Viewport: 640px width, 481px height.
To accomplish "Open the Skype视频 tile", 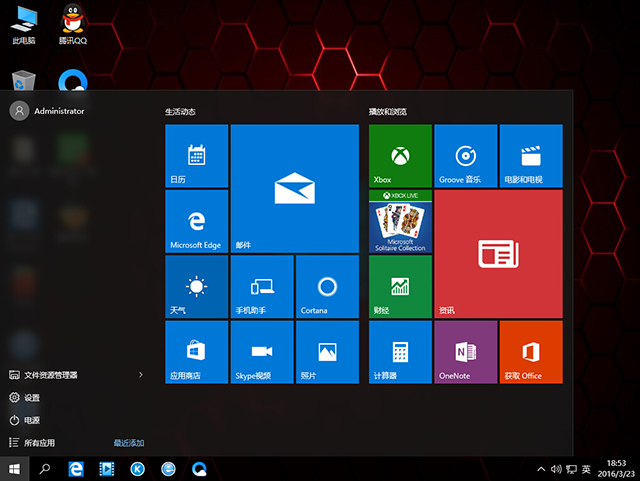I will (x=261, y=351).
